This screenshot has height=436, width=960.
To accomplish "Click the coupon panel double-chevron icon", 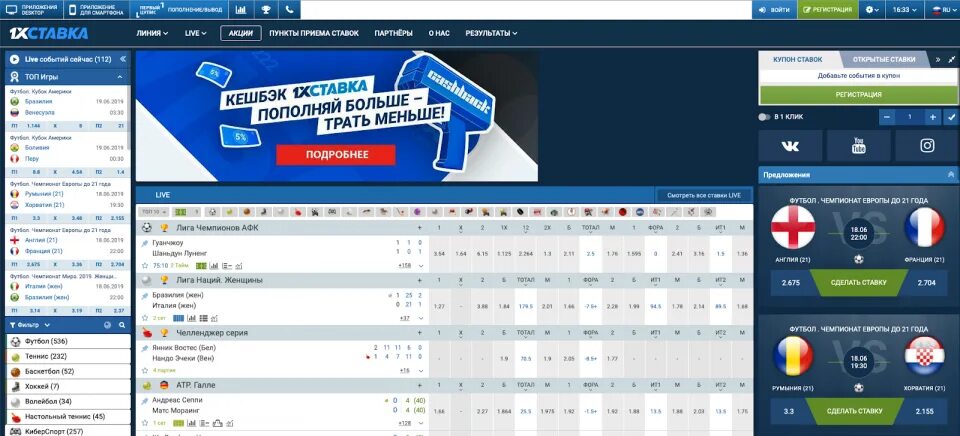I will click(938, 59).
